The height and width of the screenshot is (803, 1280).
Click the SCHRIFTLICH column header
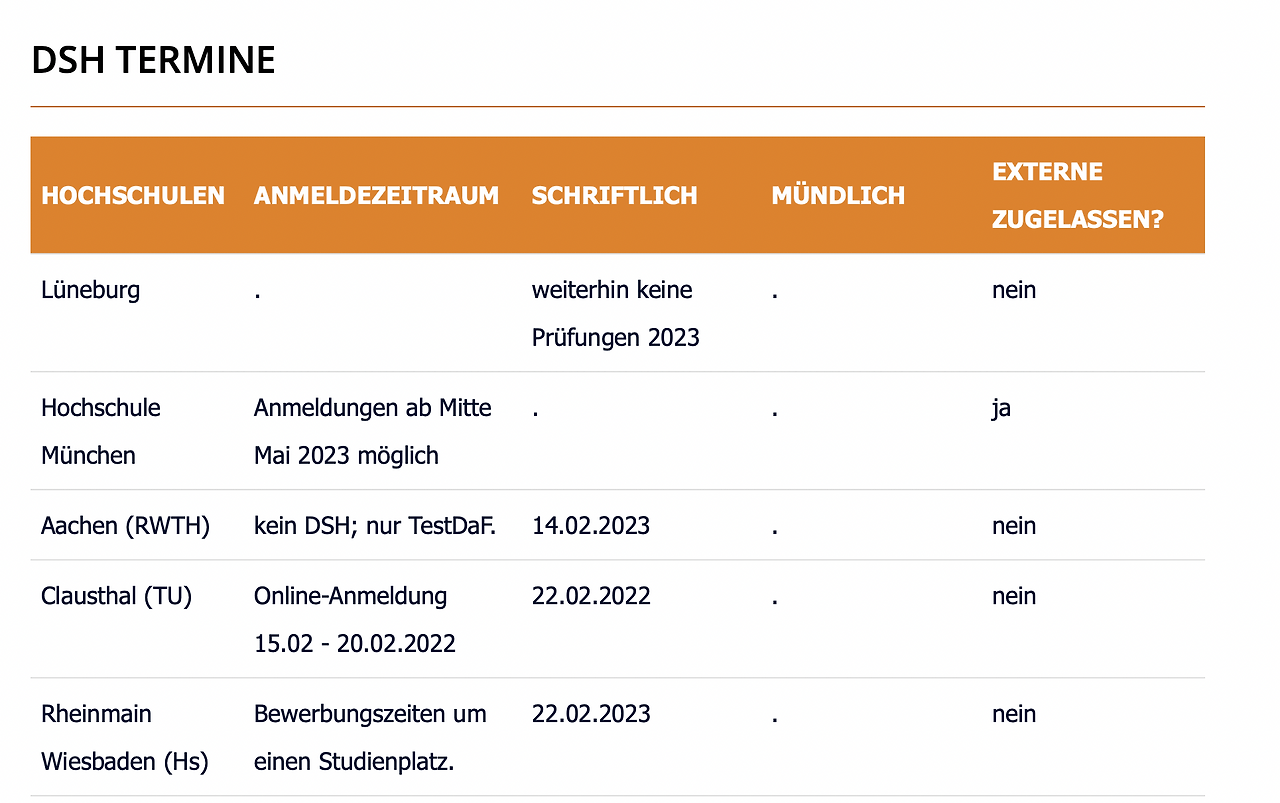pyautogui.click(x=614, y=195)
